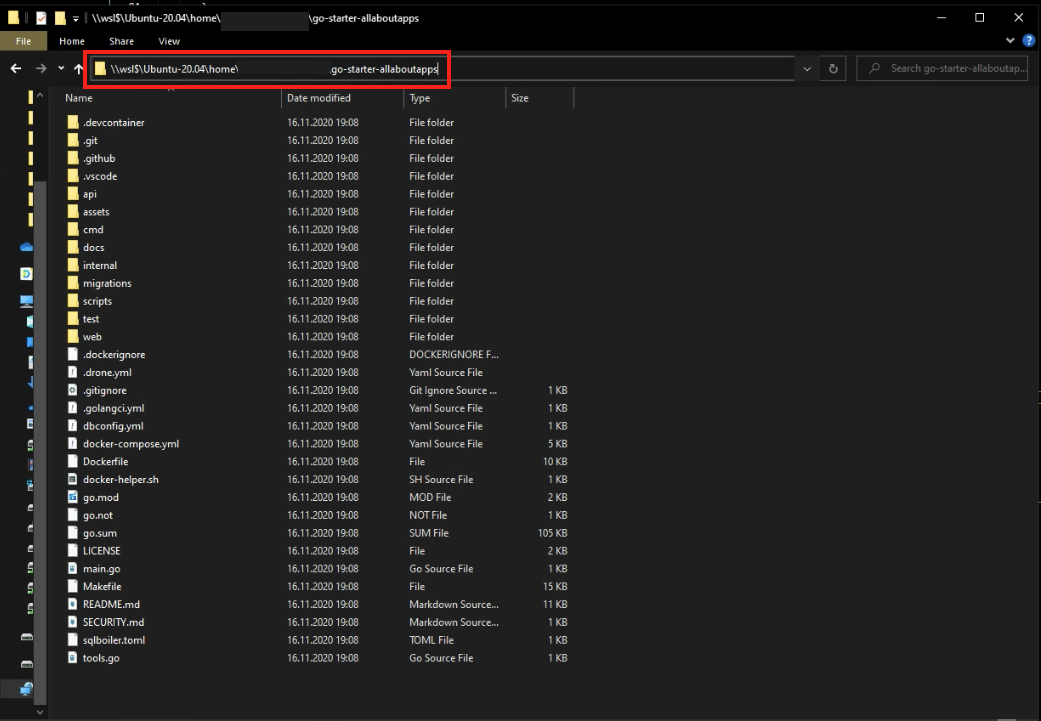Open Help via the question mark icon
Viewport: 1041px width, 721px height.
(x=1030, y=40)
